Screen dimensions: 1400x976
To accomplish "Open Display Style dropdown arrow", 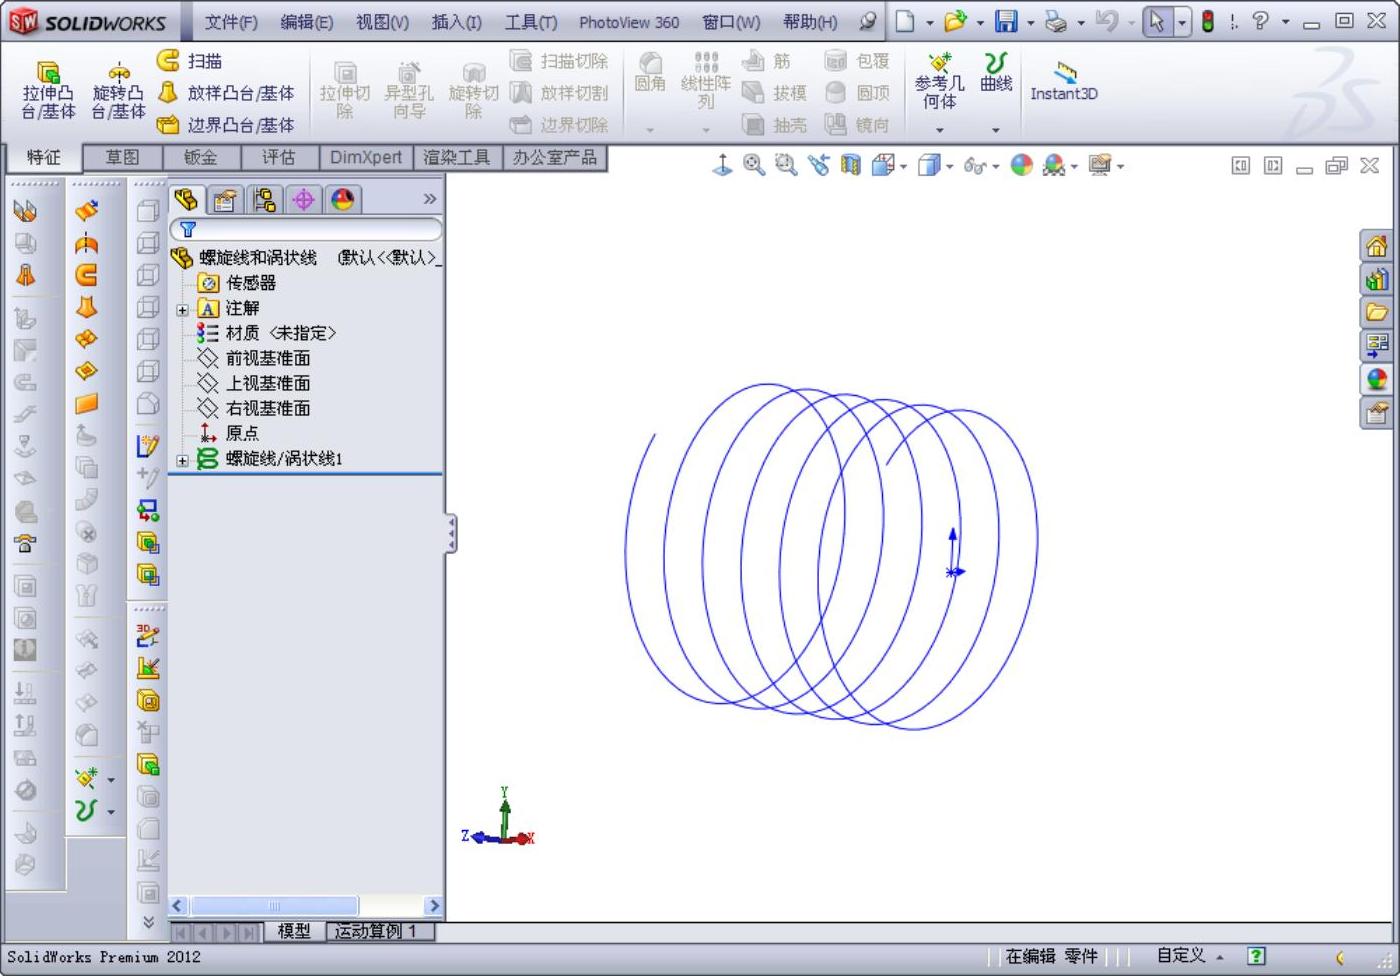I will 949,166.
